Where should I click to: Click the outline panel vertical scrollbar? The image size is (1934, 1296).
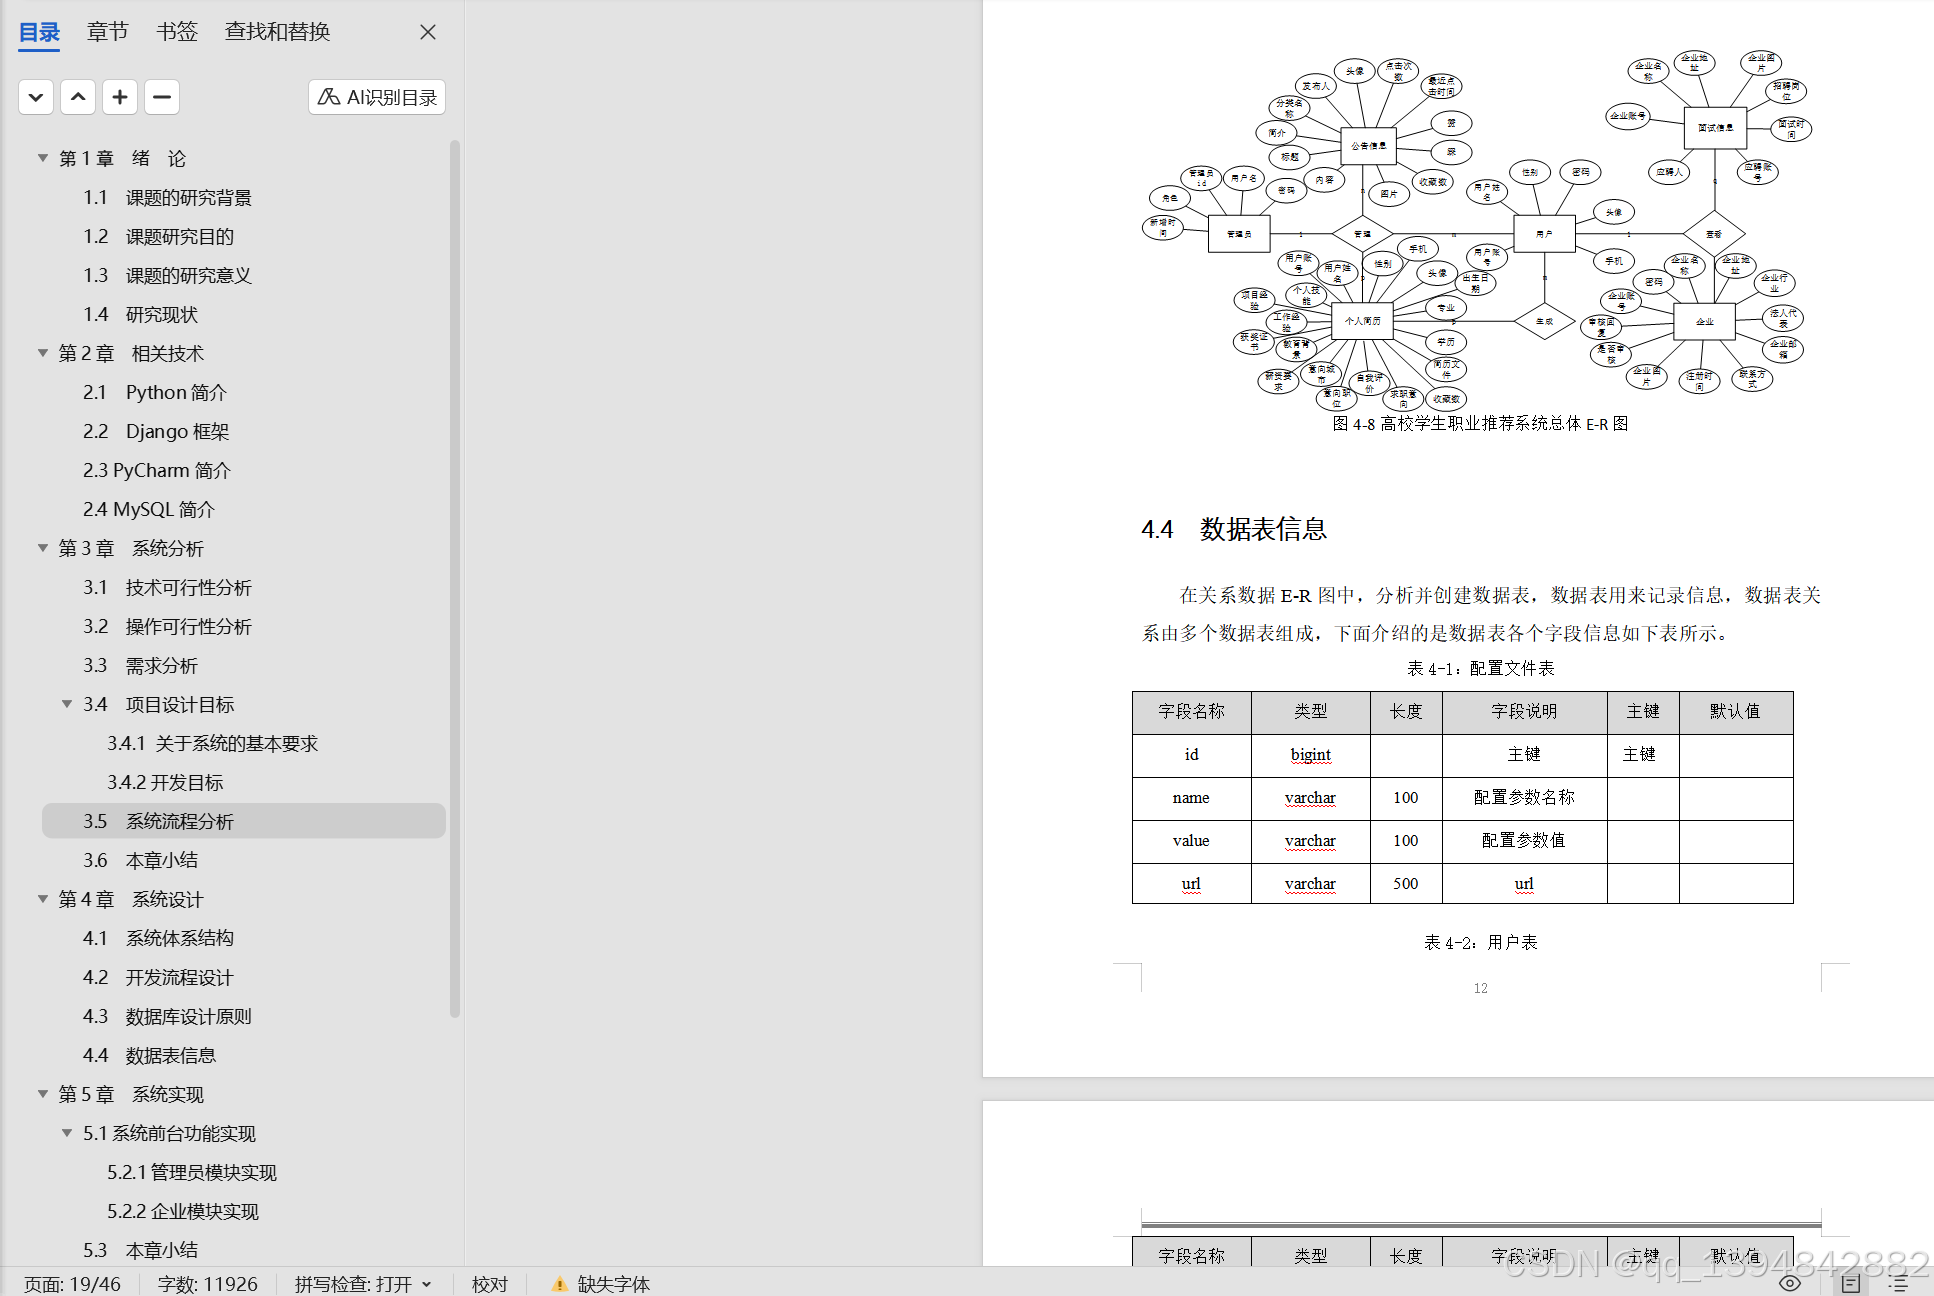(x=455, y=580)
